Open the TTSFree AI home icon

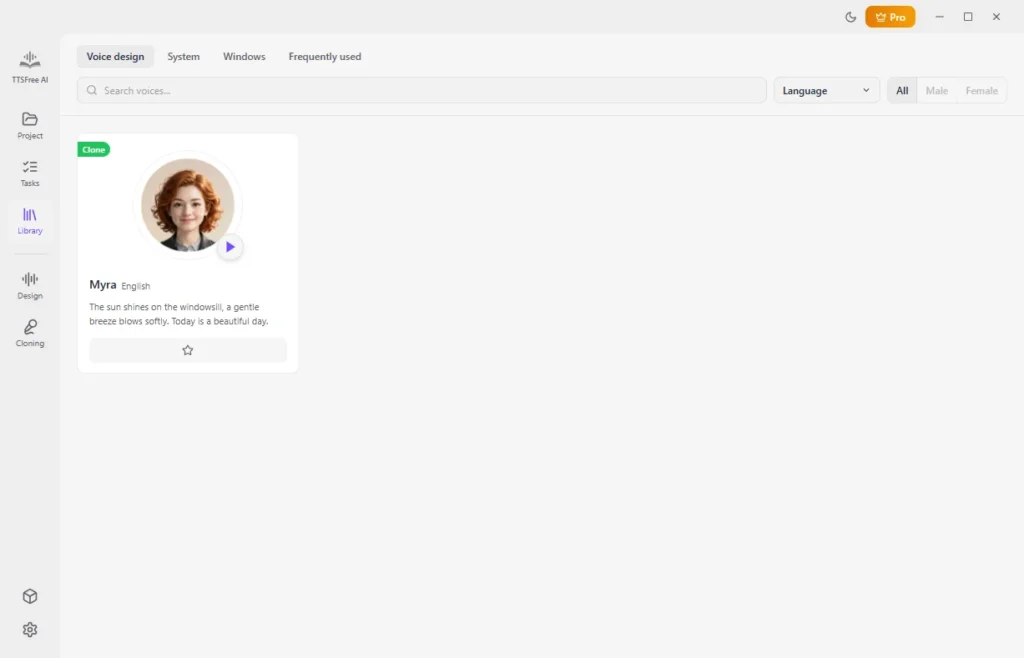coord(29,67)
